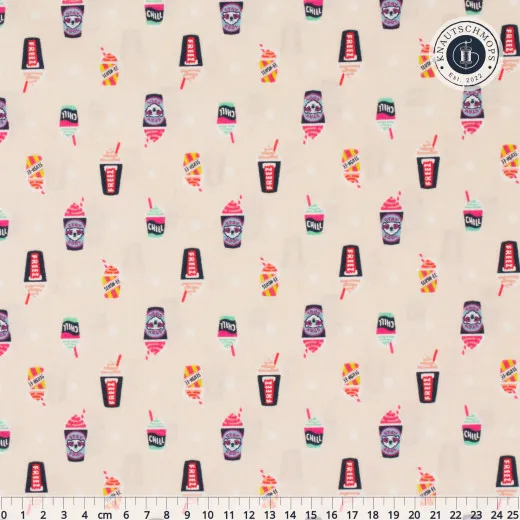Viewport: 520px width, 520px height.
Task: Click the 25 mark on the ruler
Action: (x=513, y=514)
